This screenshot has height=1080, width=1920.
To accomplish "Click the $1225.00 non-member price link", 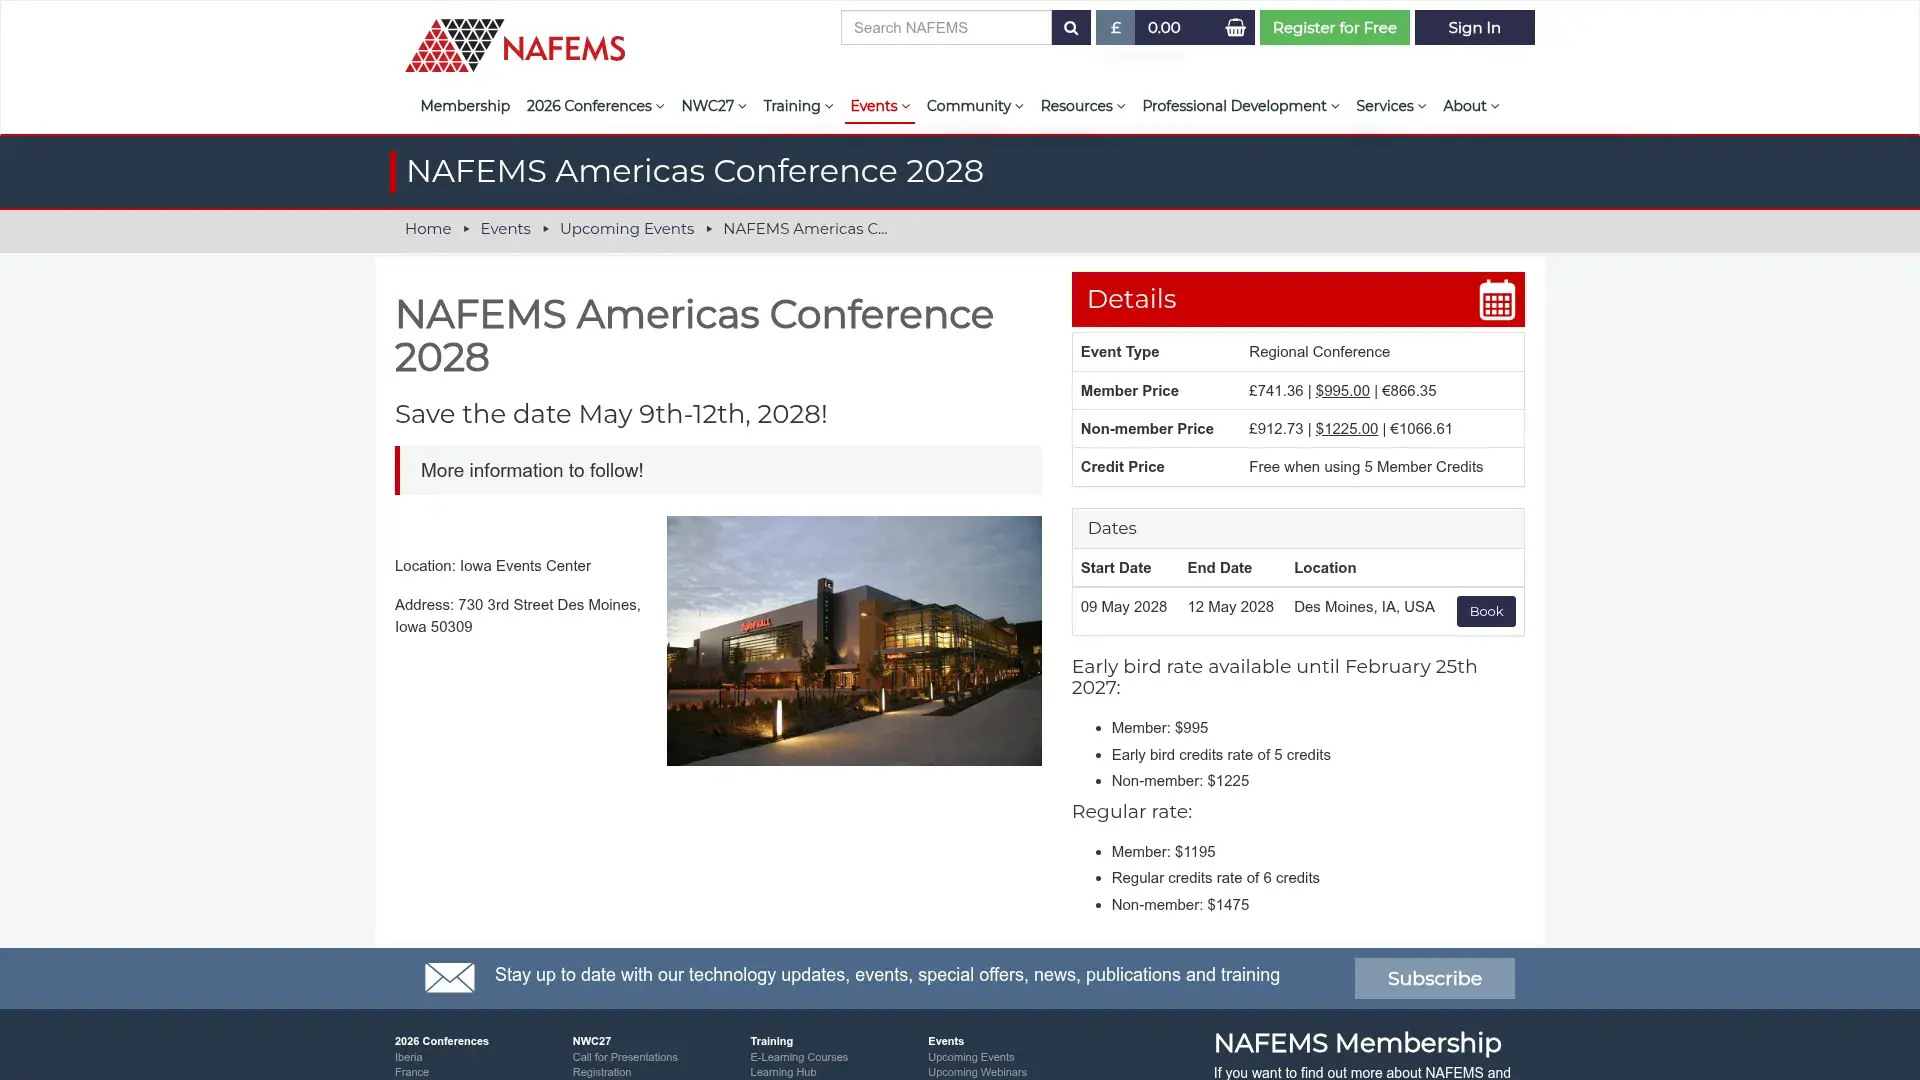I will pyautogui.click(x=1346, y=429).
